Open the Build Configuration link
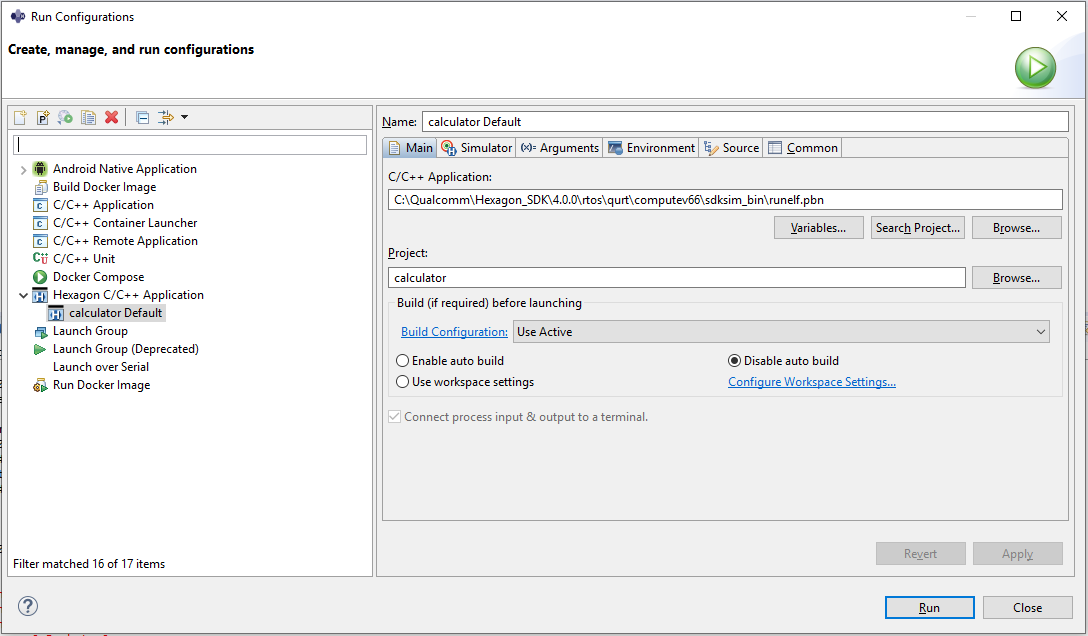Viewport: 1088px width, 636px height. click(x=454, y=332)
